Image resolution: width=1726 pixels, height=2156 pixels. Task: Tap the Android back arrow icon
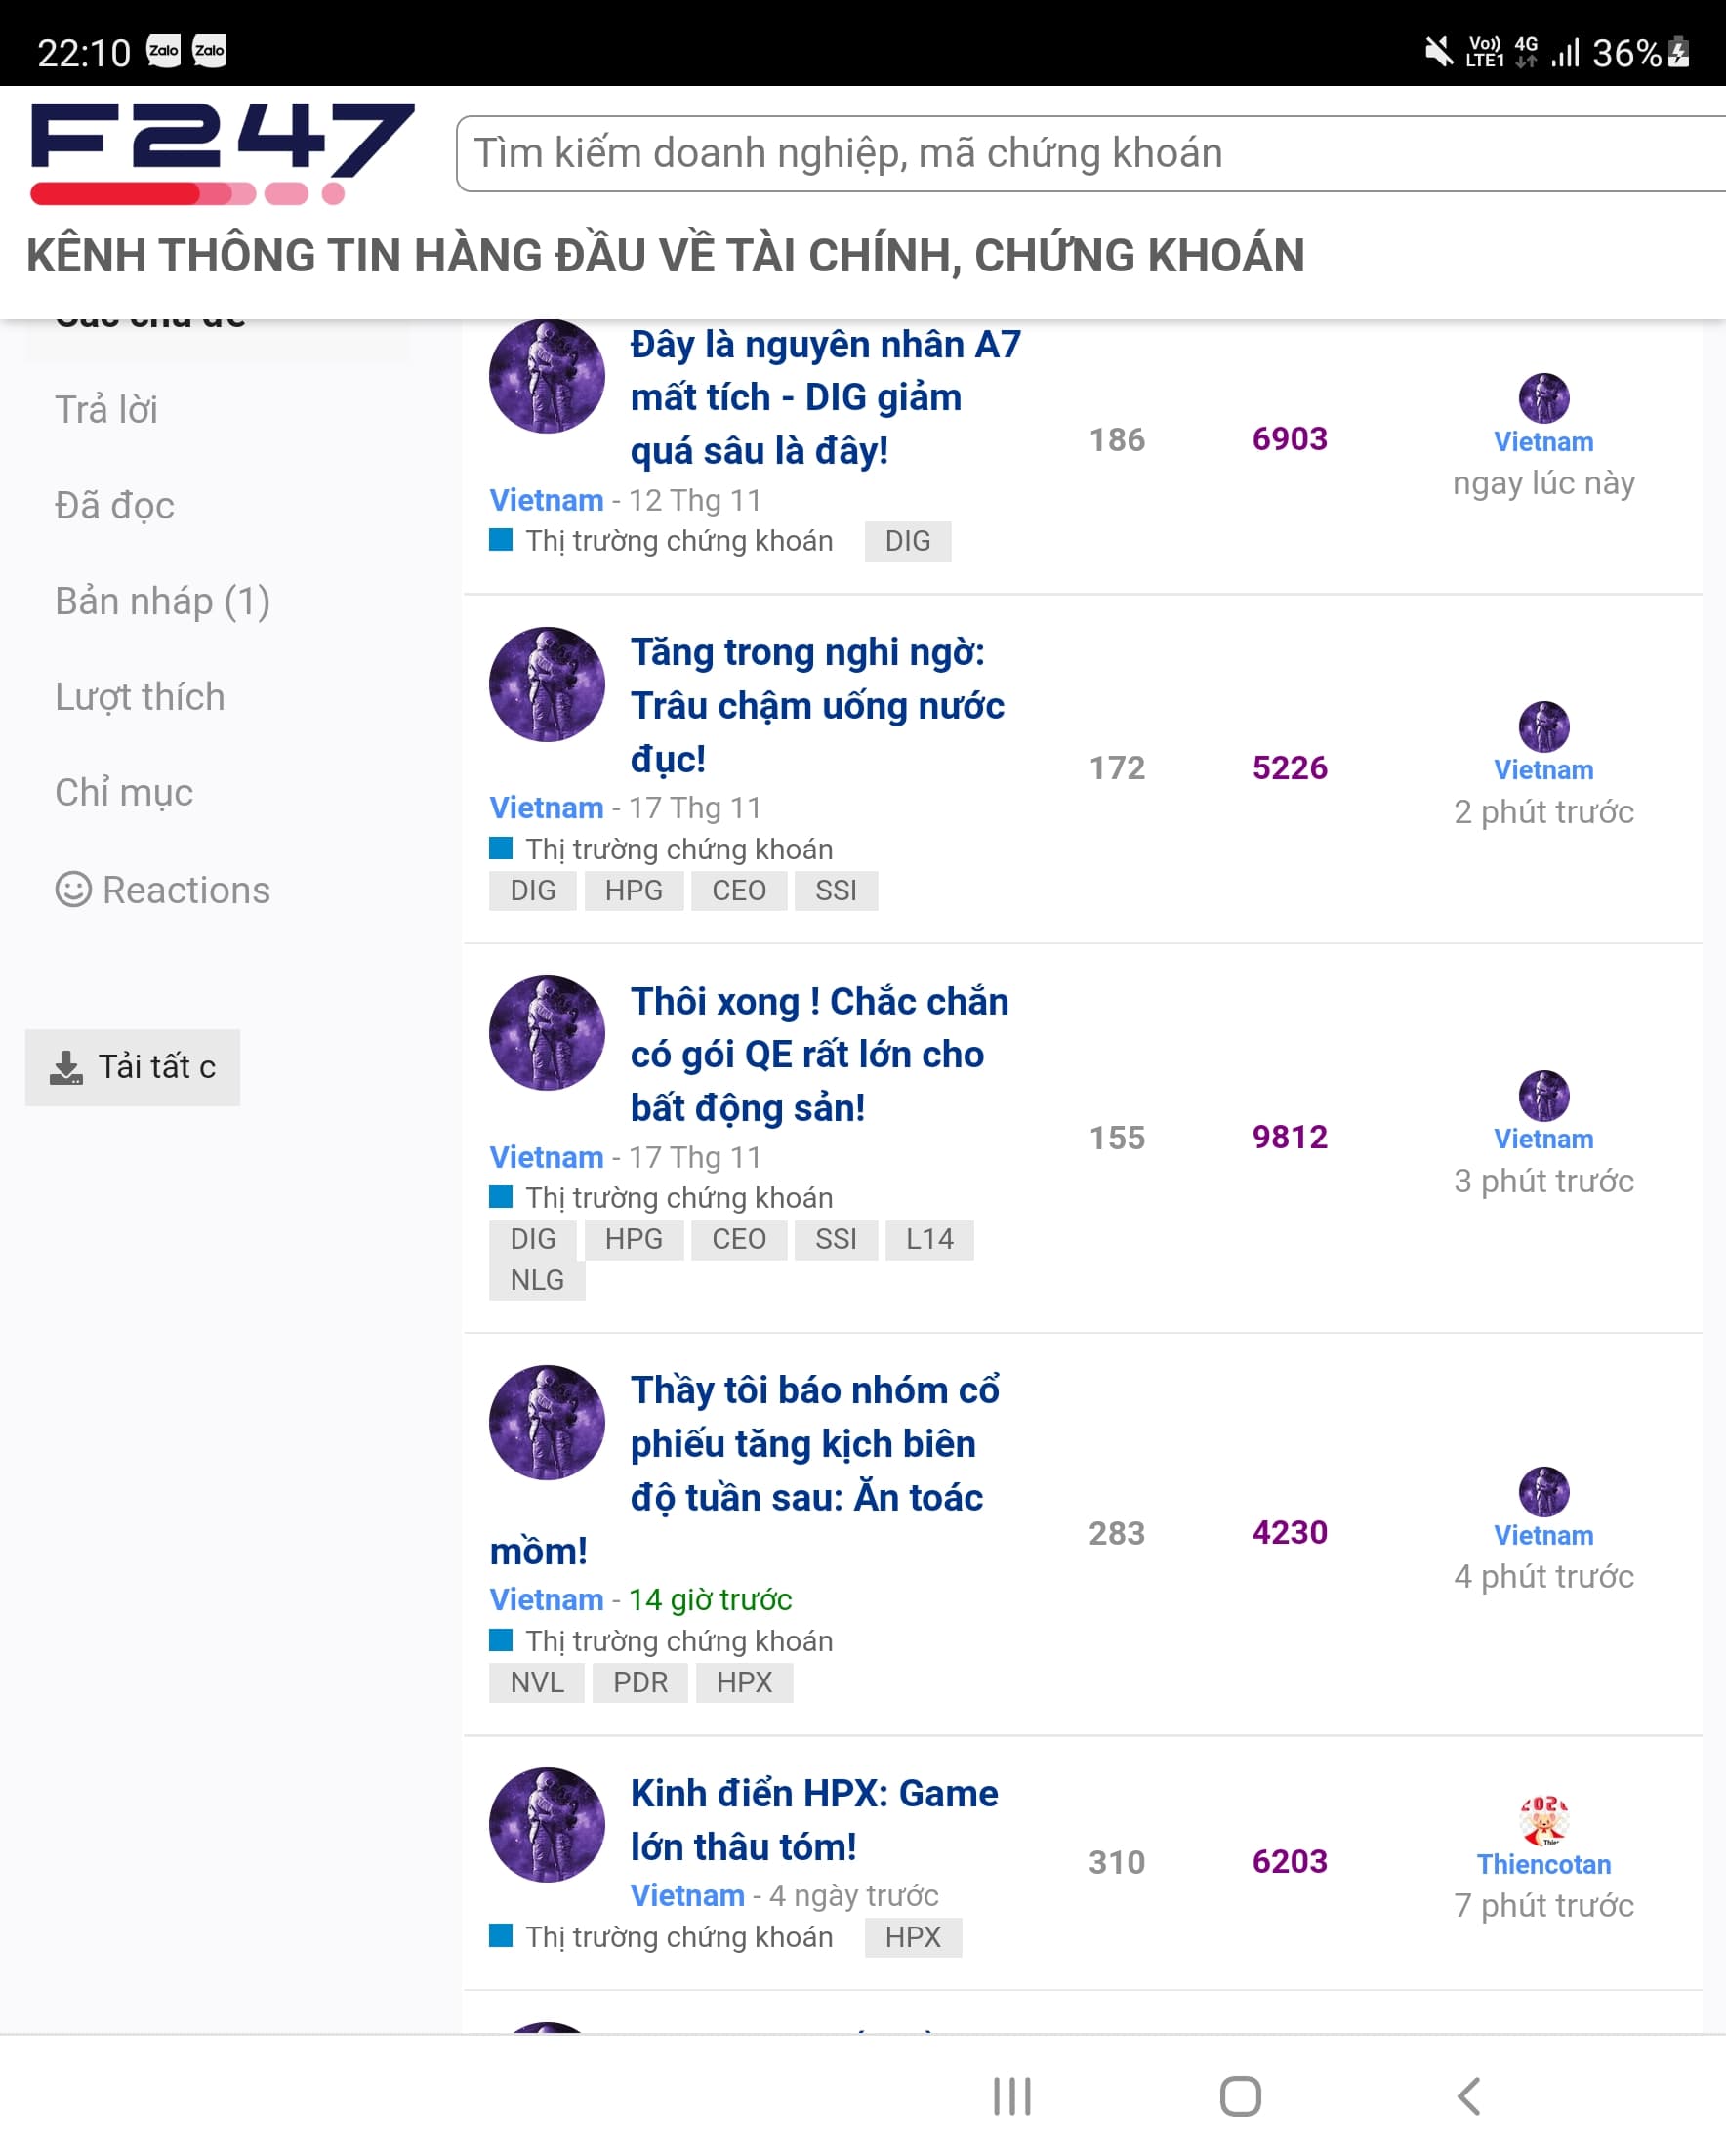(x=1468, y=2095)
